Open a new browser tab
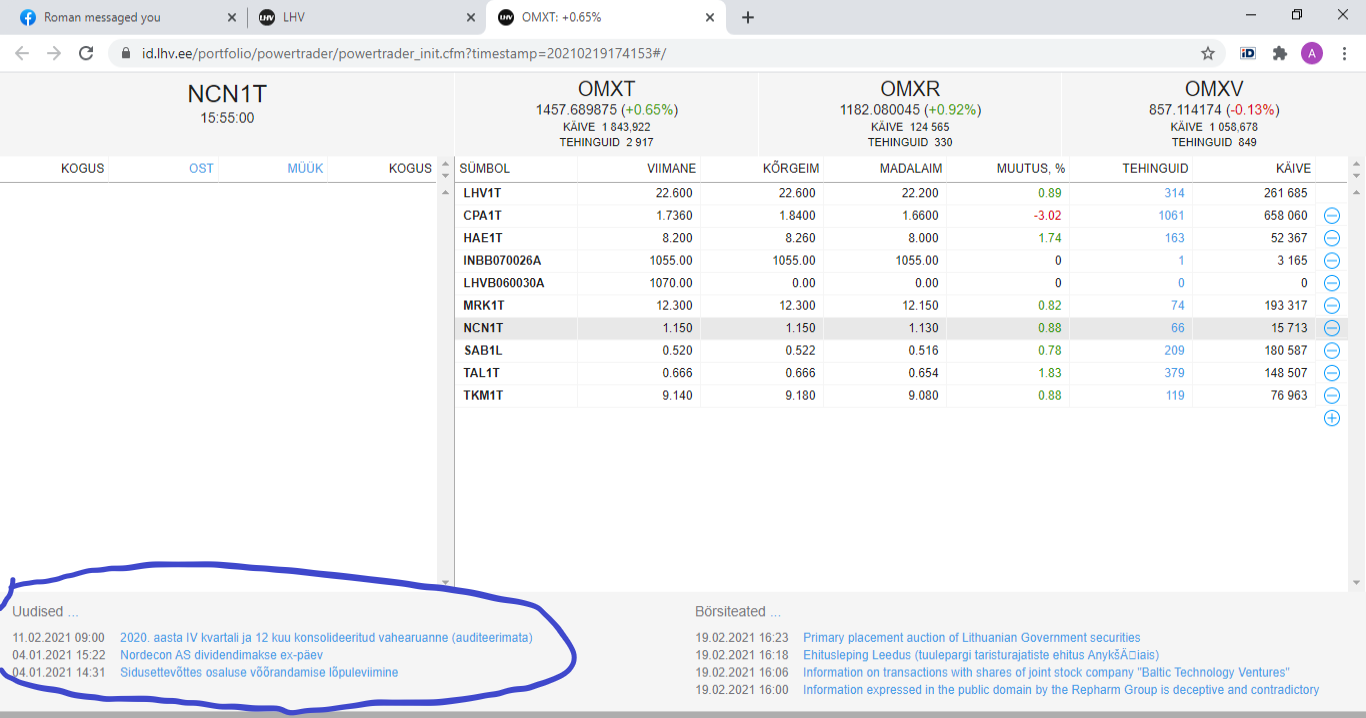The width and height of the screenshot is (1366, 718). click(748, 17)
